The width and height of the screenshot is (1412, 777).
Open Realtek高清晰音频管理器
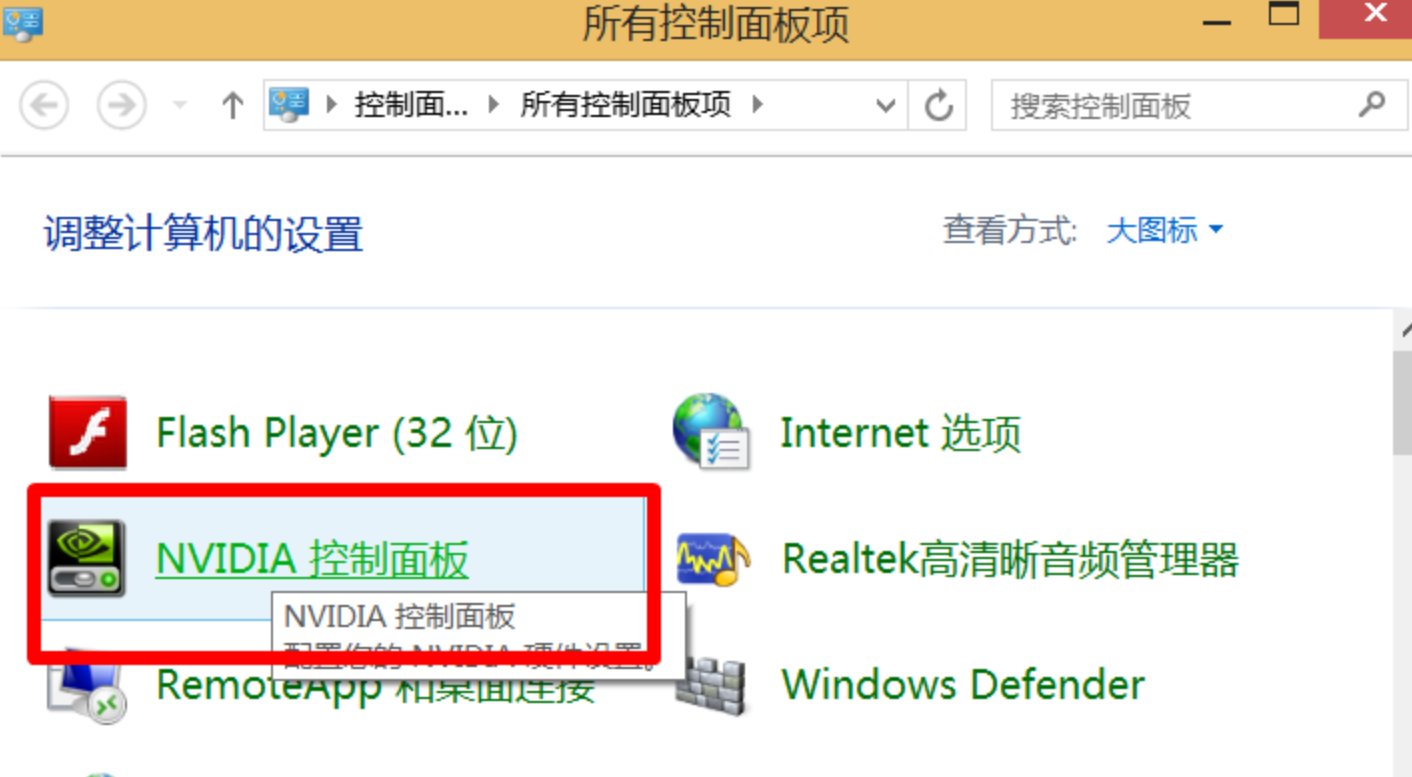pyautogui.click(x=1010, y=561)
